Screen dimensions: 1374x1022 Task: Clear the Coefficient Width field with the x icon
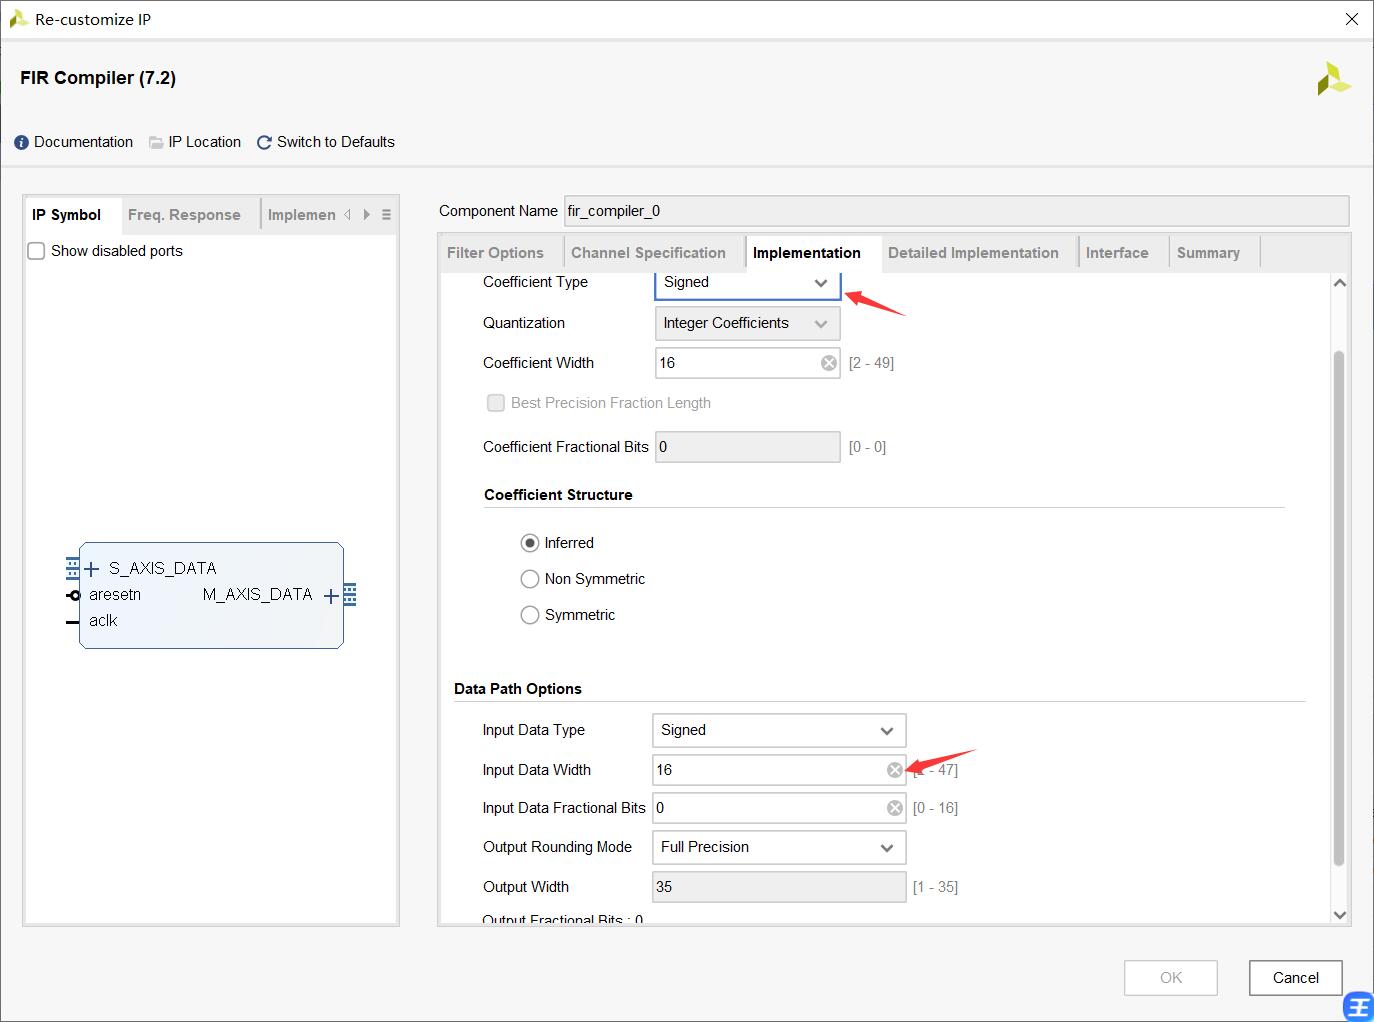(829, 363)
